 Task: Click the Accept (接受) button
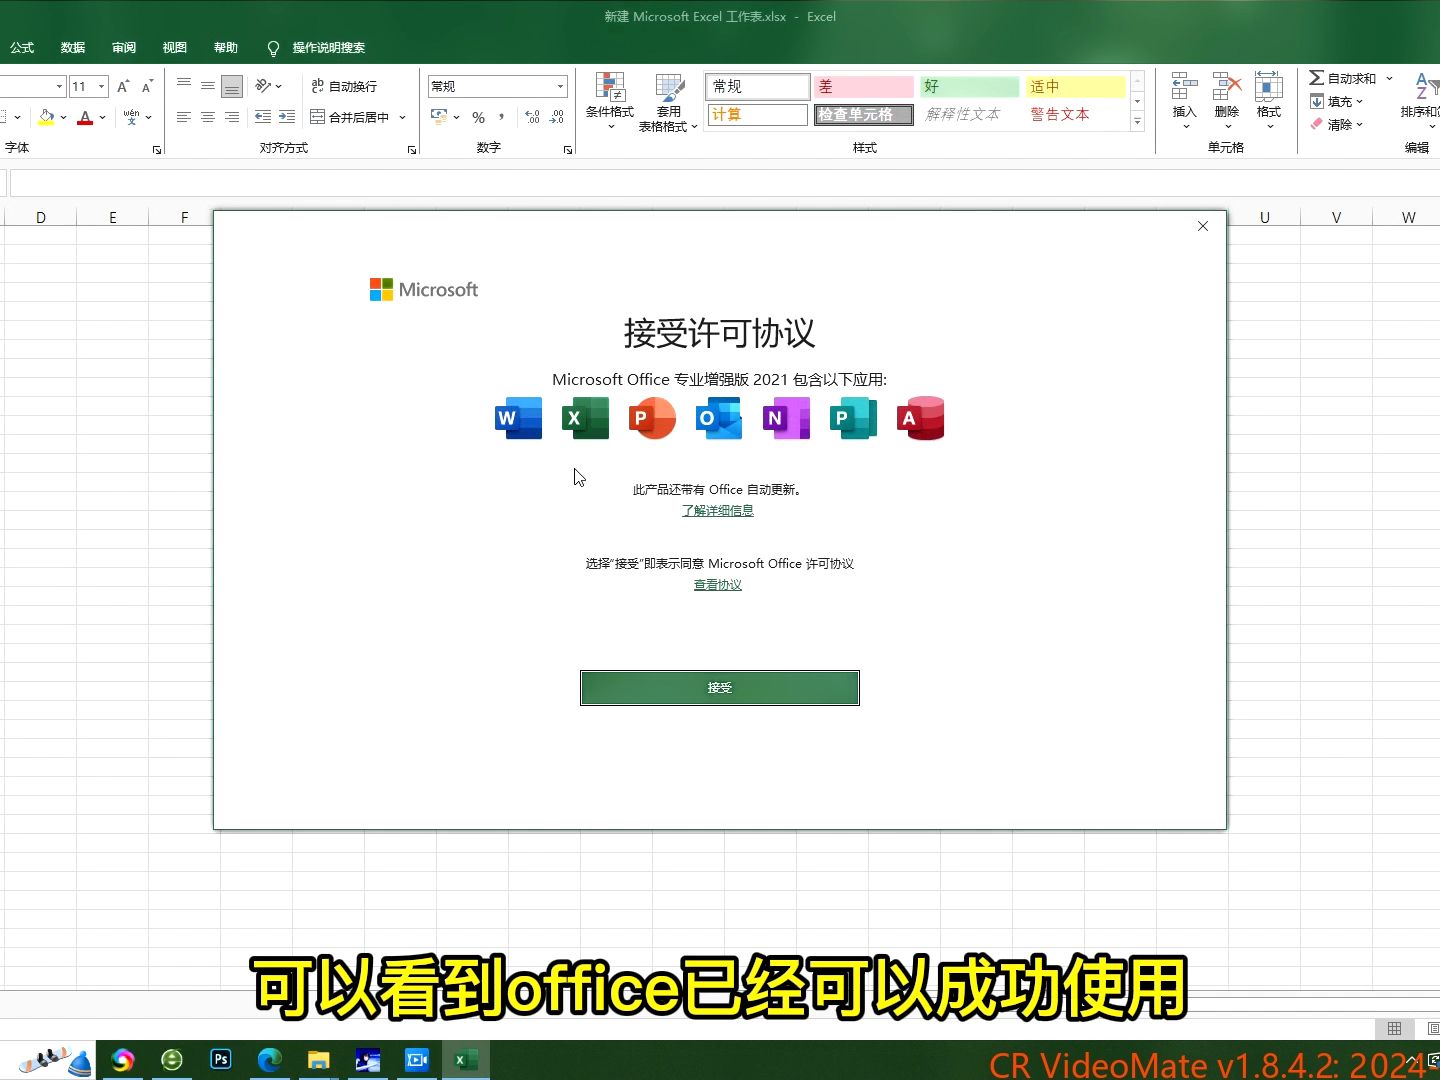click(x=720, y=688)
